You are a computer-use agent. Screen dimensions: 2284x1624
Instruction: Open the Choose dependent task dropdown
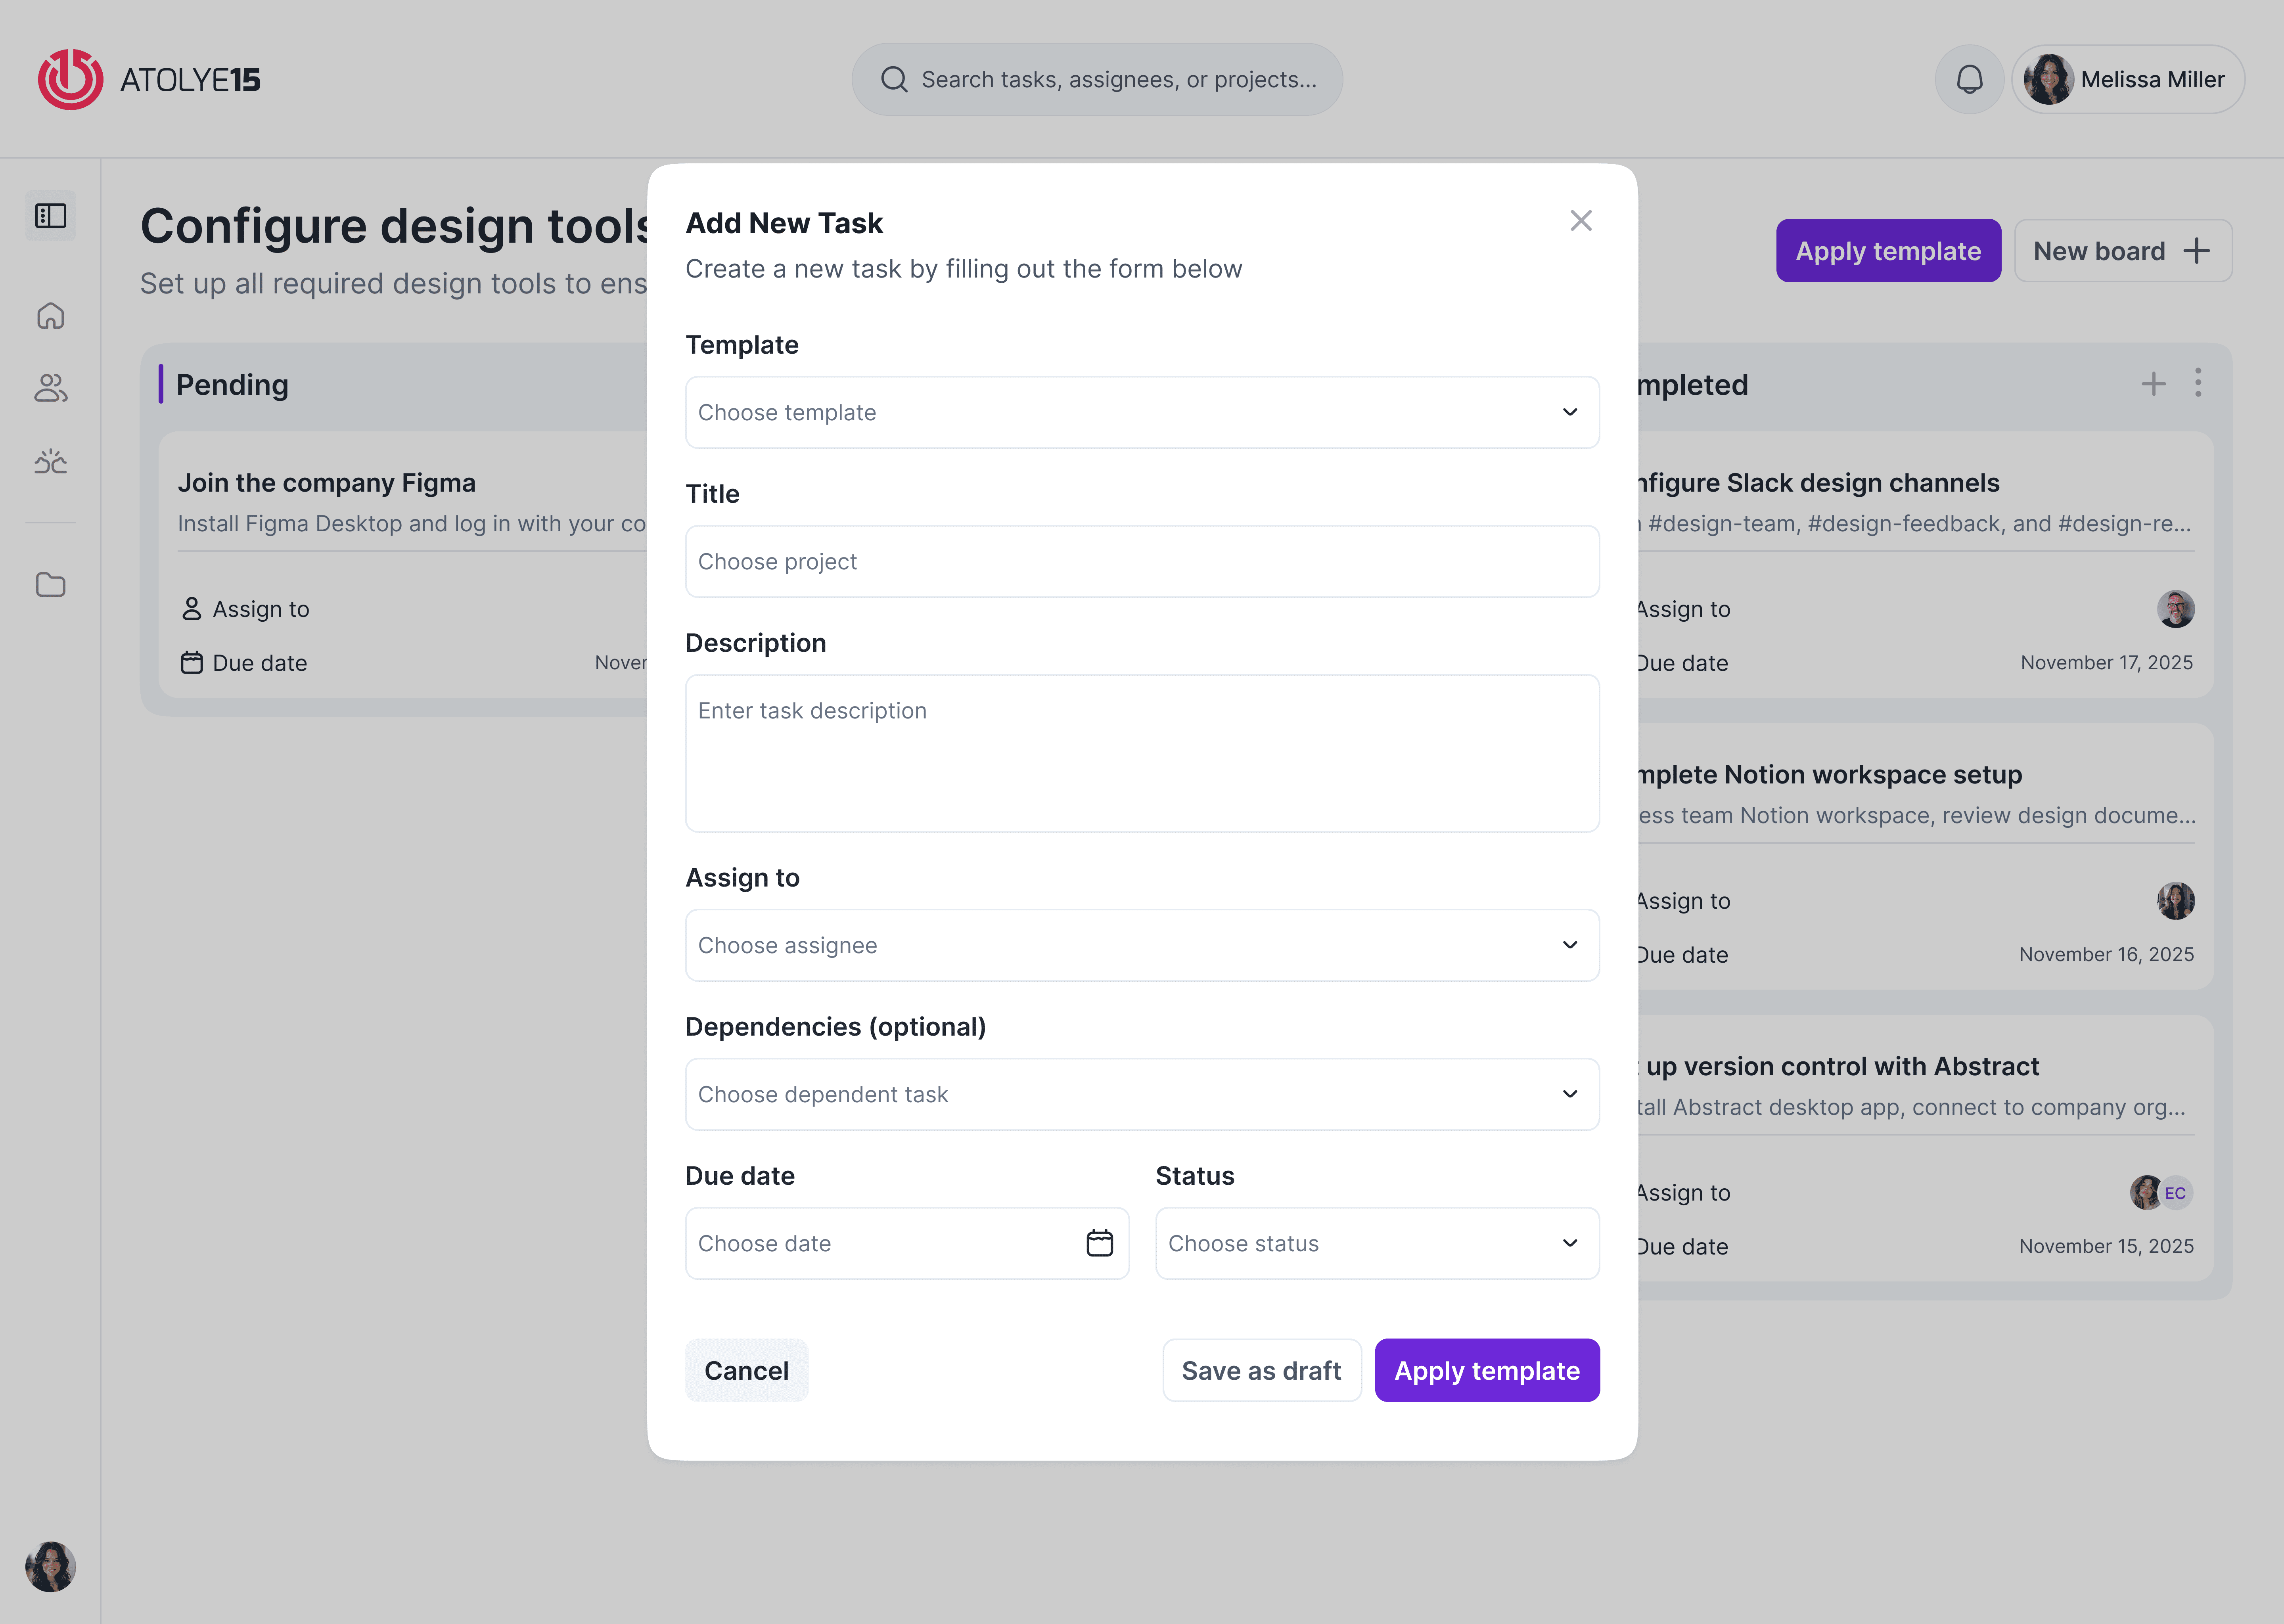click(x=1142, y=1094)
